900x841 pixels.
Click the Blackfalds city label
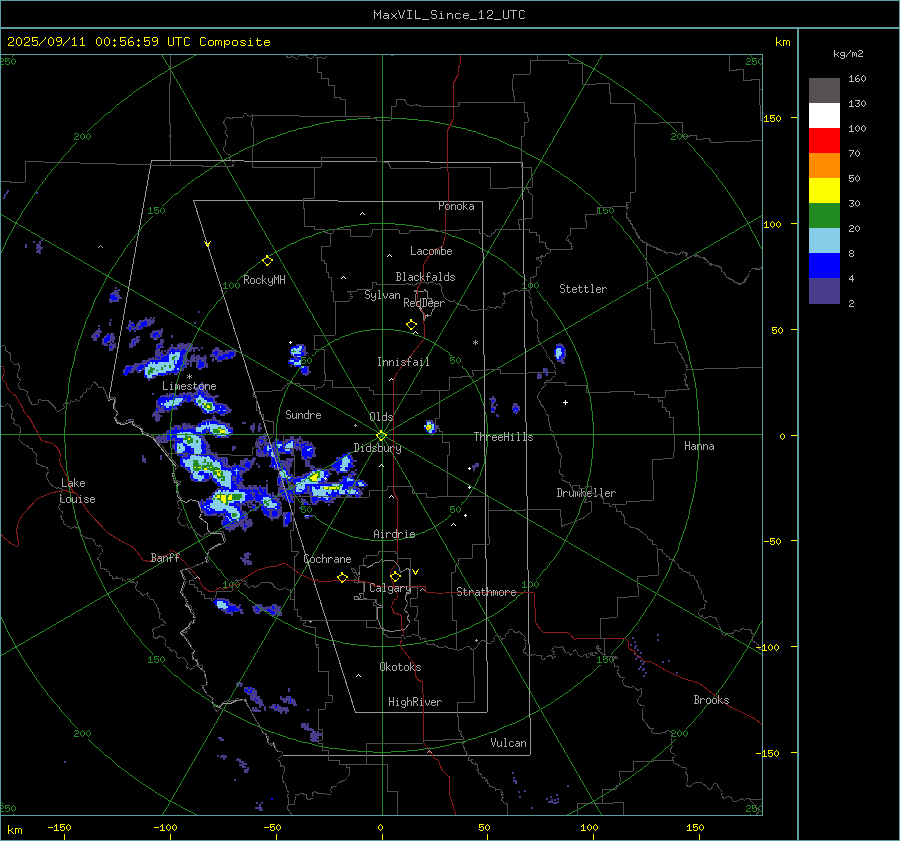(x=425, y=277)
